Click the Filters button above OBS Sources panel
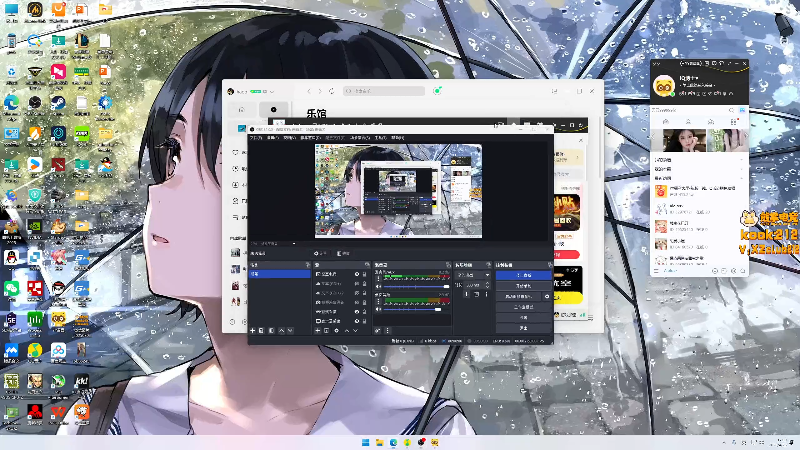 coord(343,253)
